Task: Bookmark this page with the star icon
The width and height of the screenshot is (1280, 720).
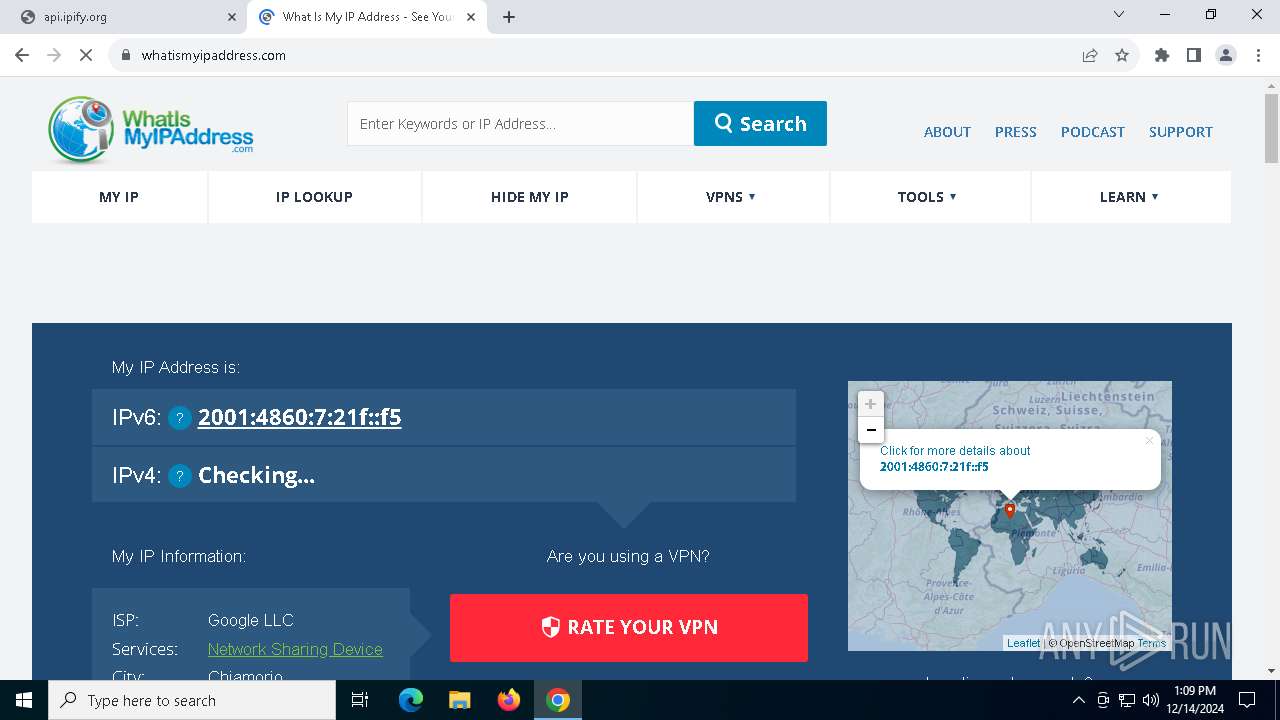Action: [1122, 55]
